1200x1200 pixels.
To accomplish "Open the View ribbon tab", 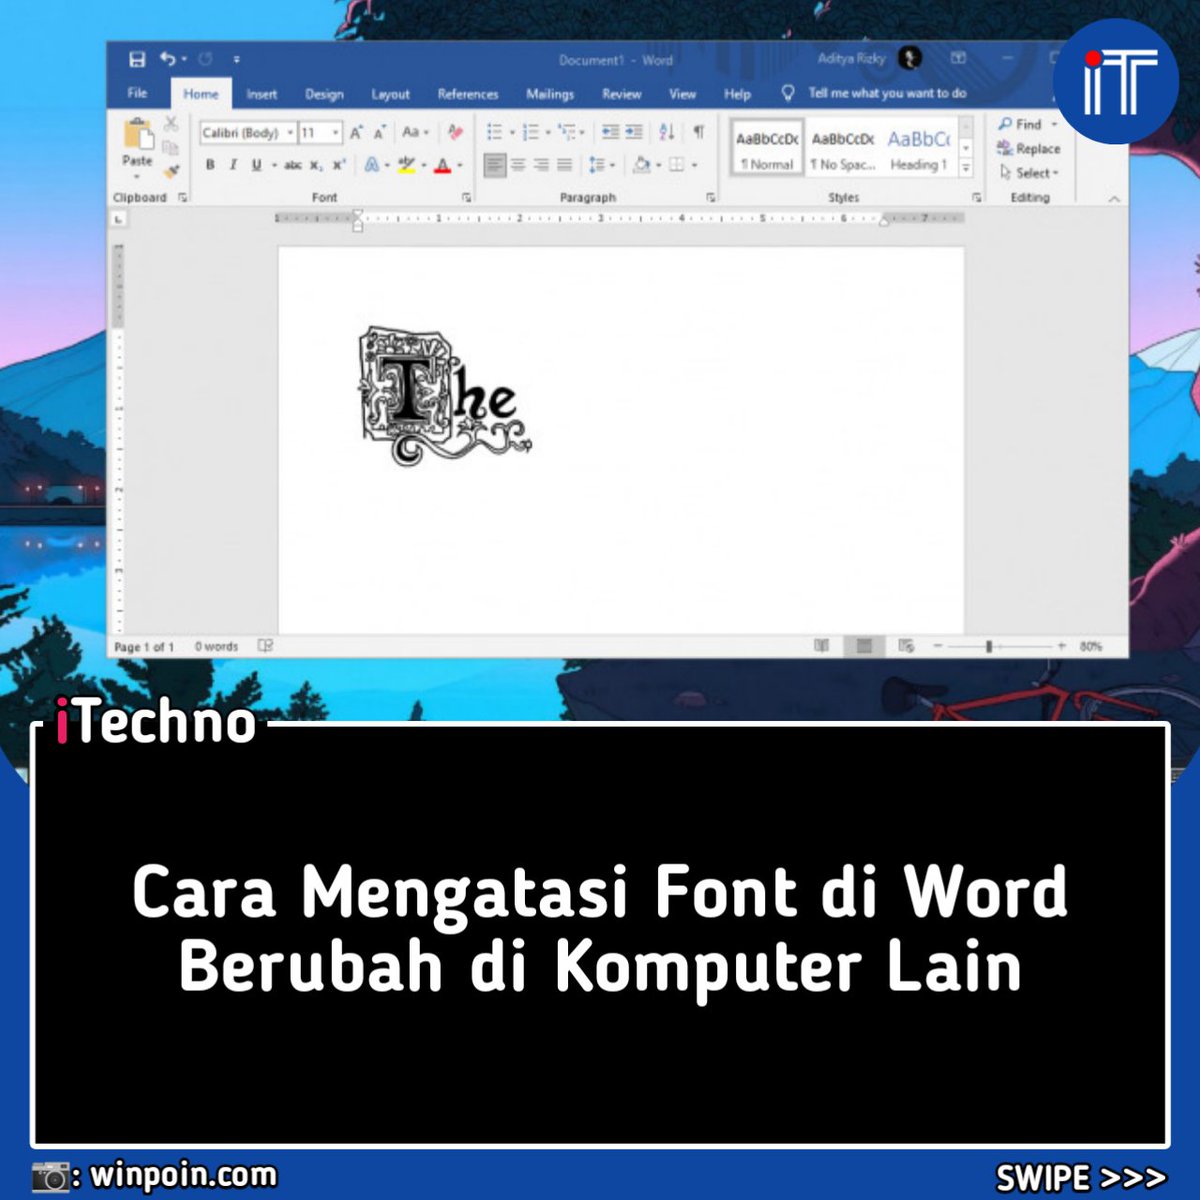I will point(683,94).
